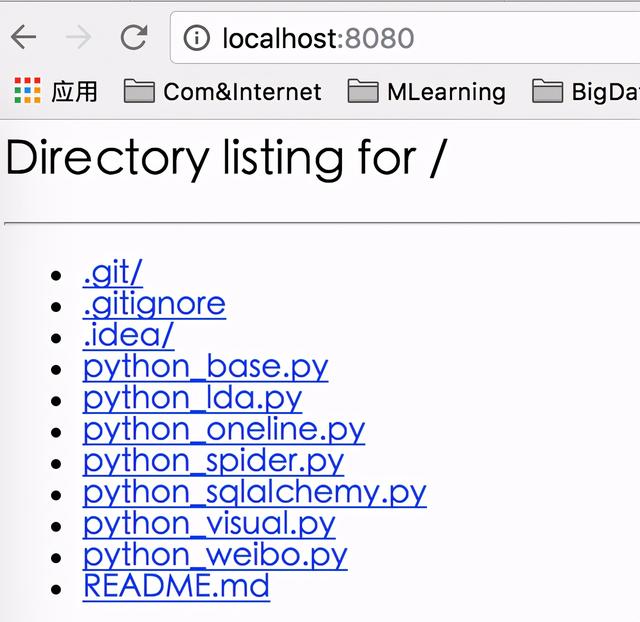
Task: Click the python_spider.py link
Action: (213, 460)
